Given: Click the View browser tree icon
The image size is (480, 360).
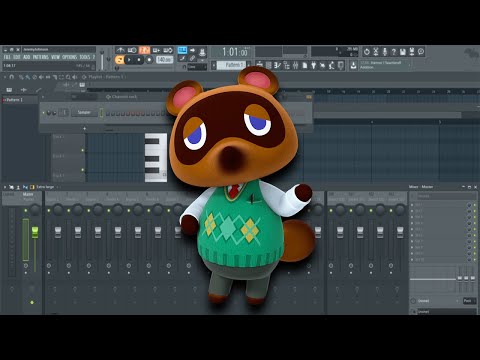Looking at the screenshot, I should [x=287, y=65].
